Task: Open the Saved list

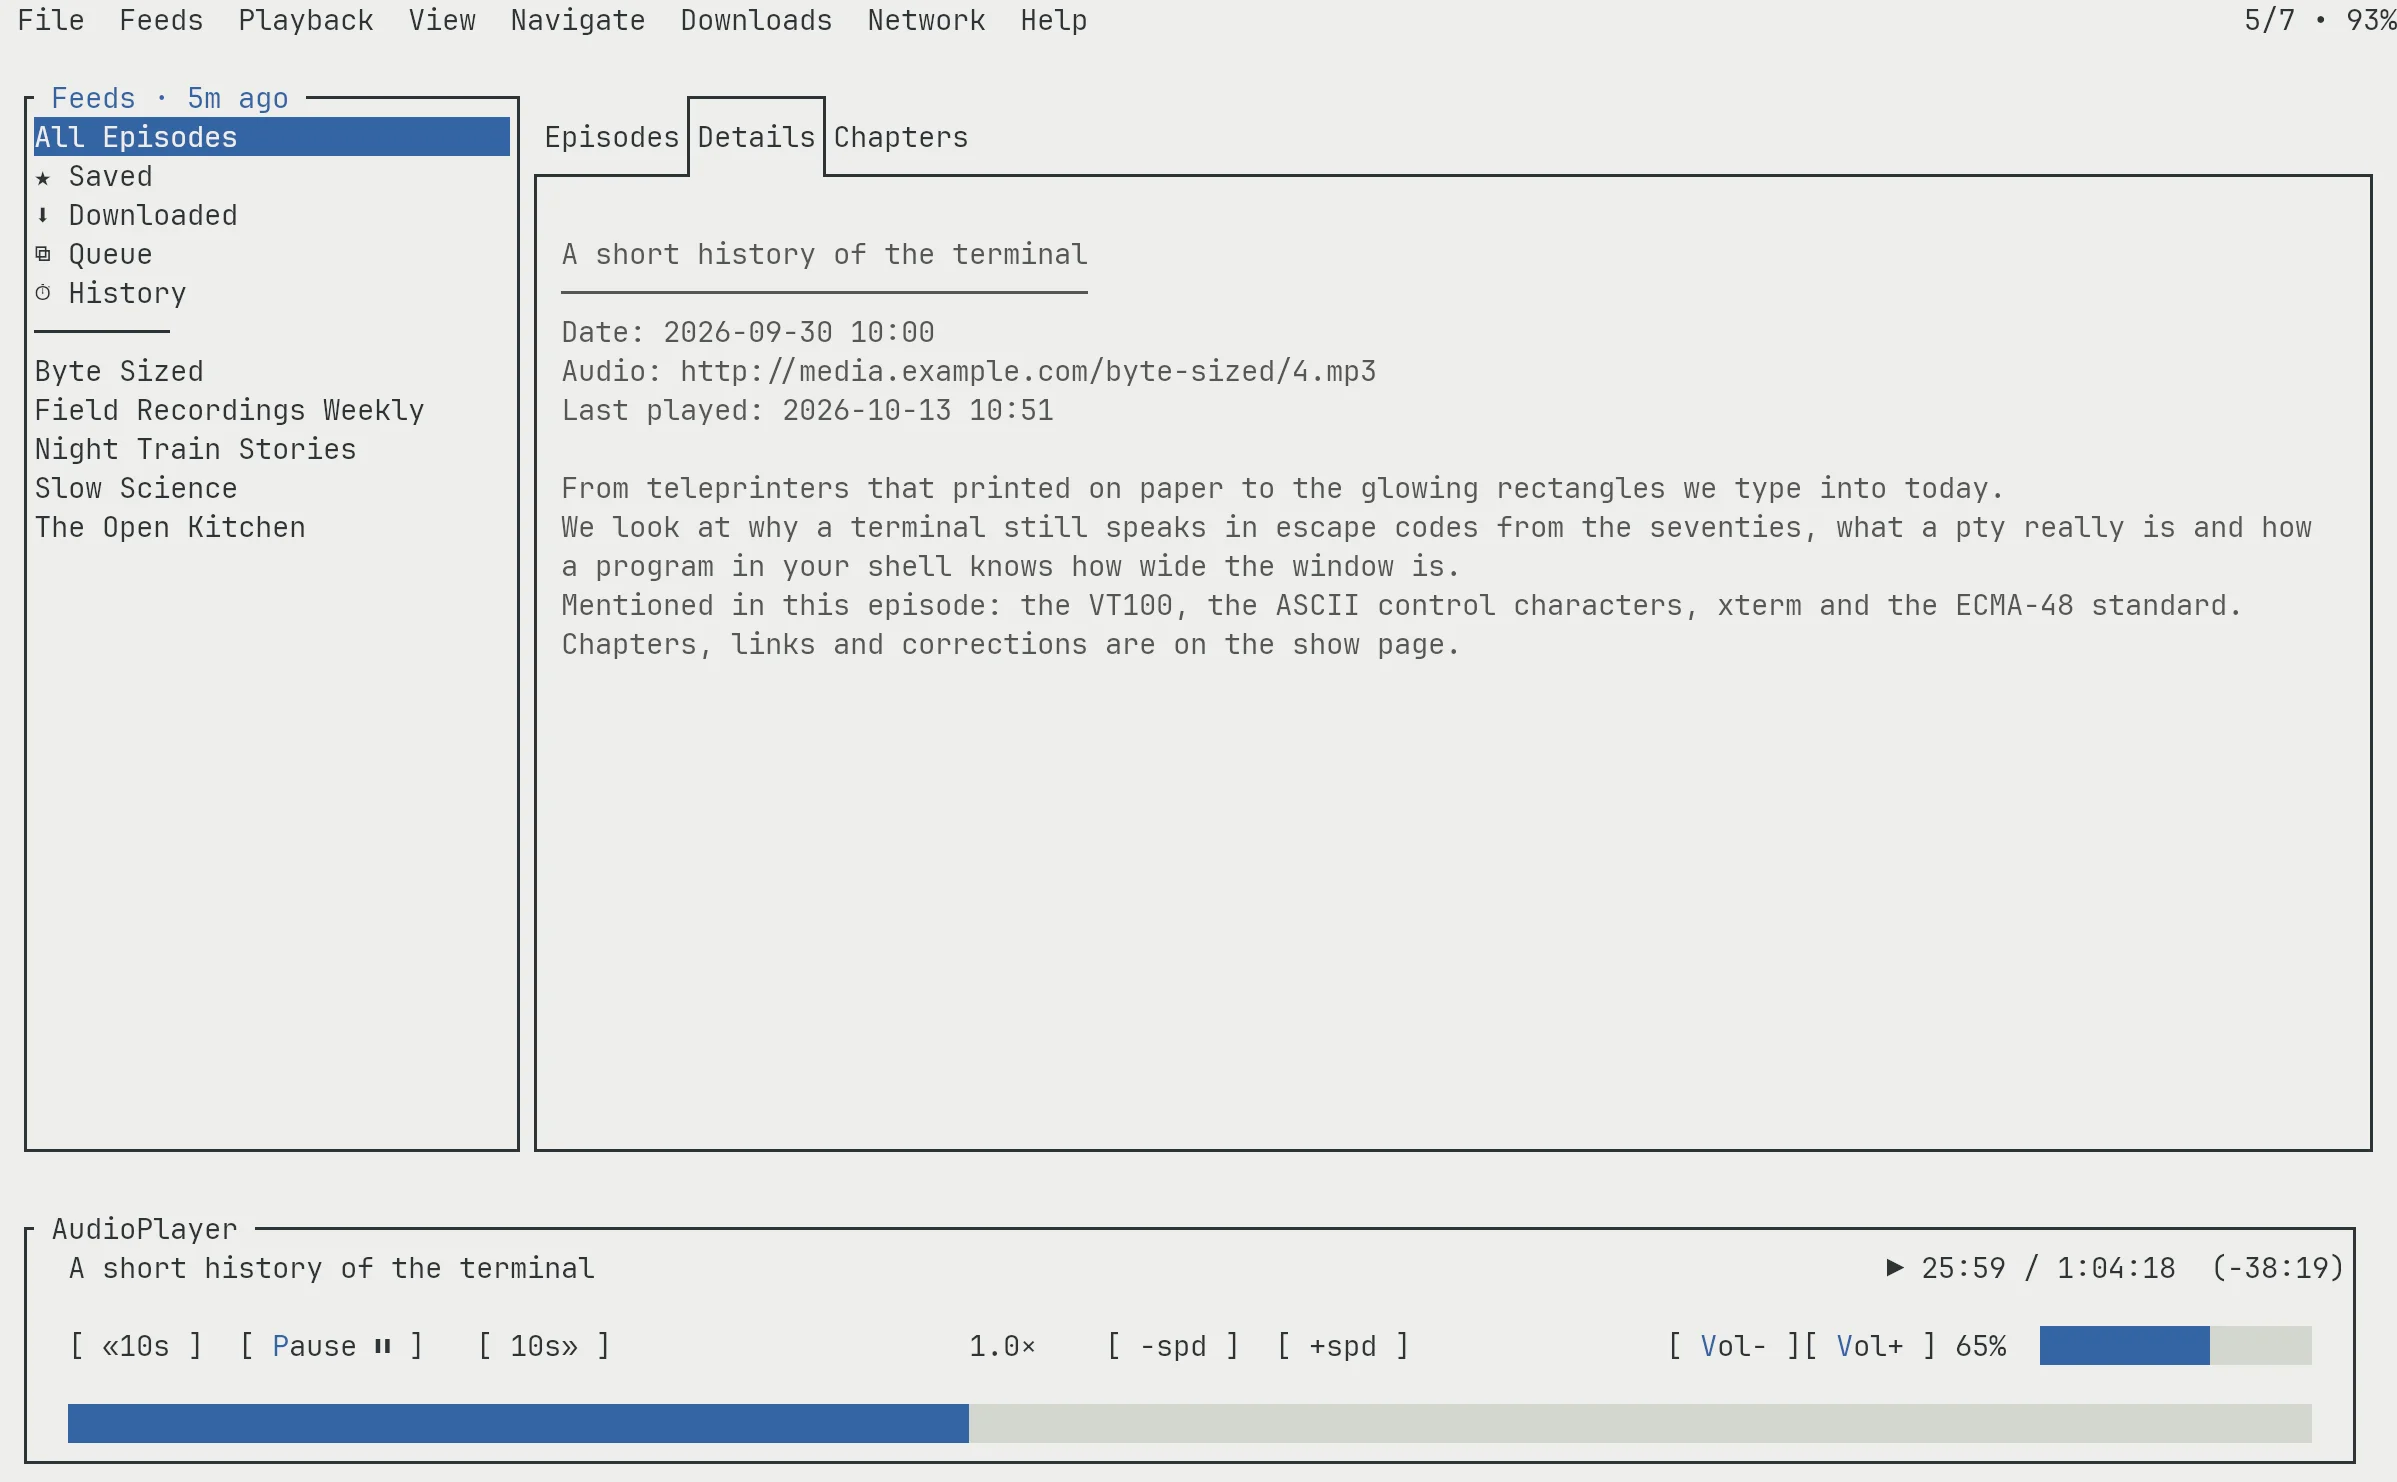Action: (272, 176)
